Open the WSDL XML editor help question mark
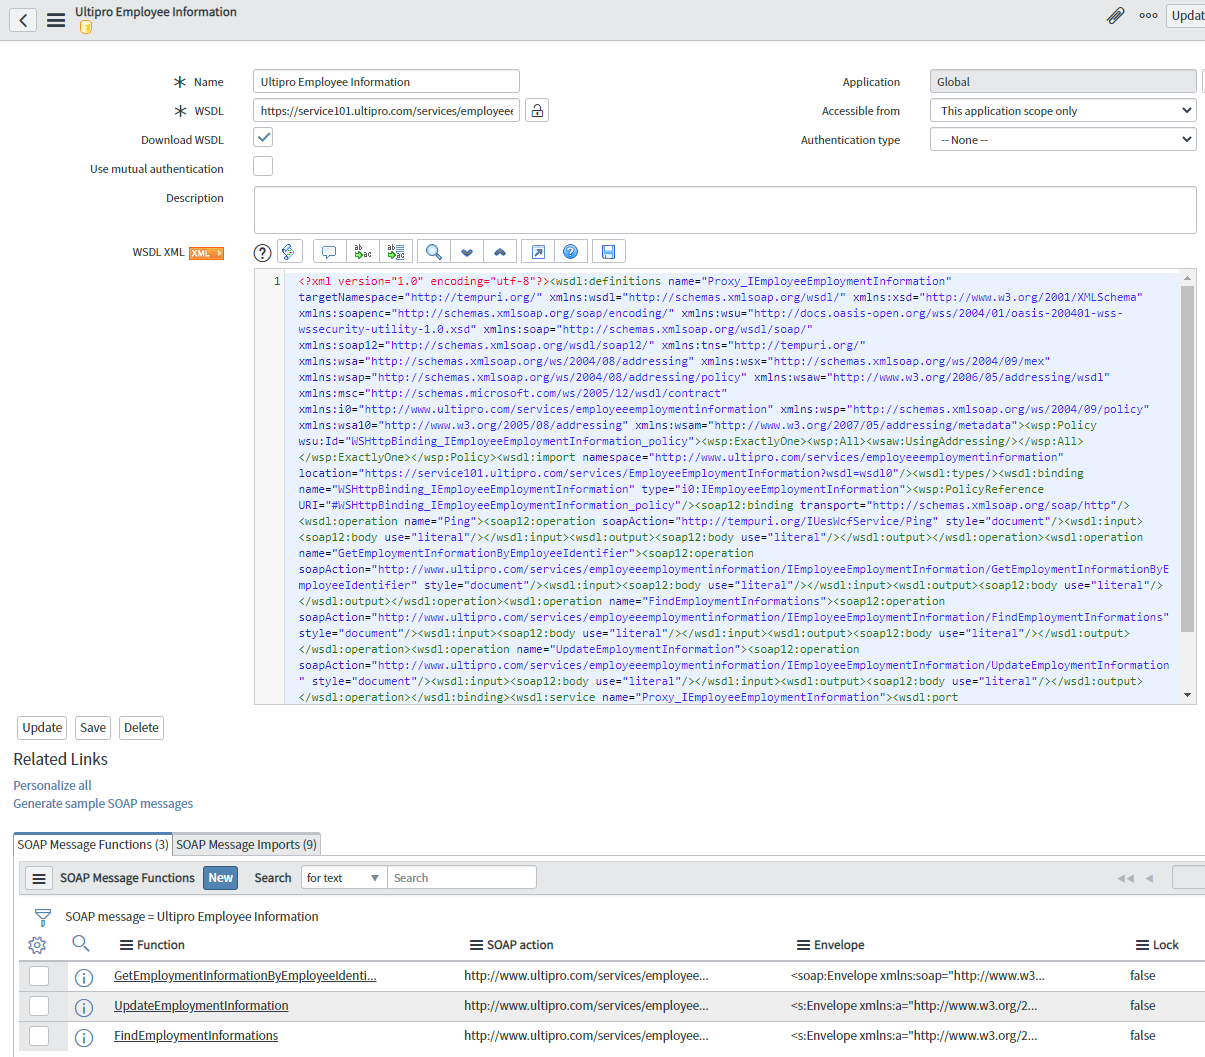Screen dimensions: 1205x1057 tap(262, 253)
